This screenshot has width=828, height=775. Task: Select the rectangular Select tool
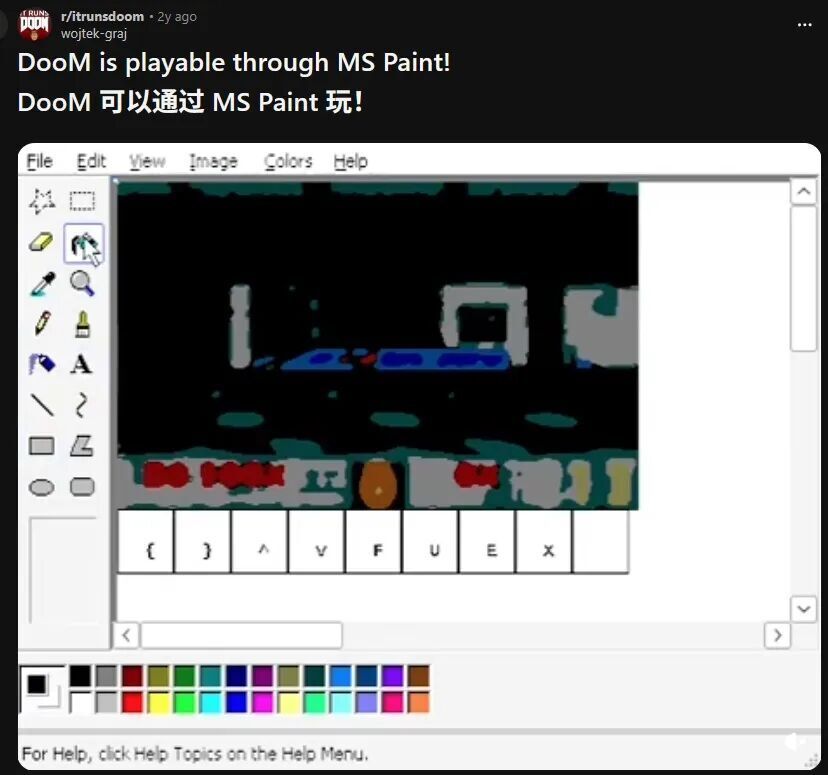[x=83, y=201]
